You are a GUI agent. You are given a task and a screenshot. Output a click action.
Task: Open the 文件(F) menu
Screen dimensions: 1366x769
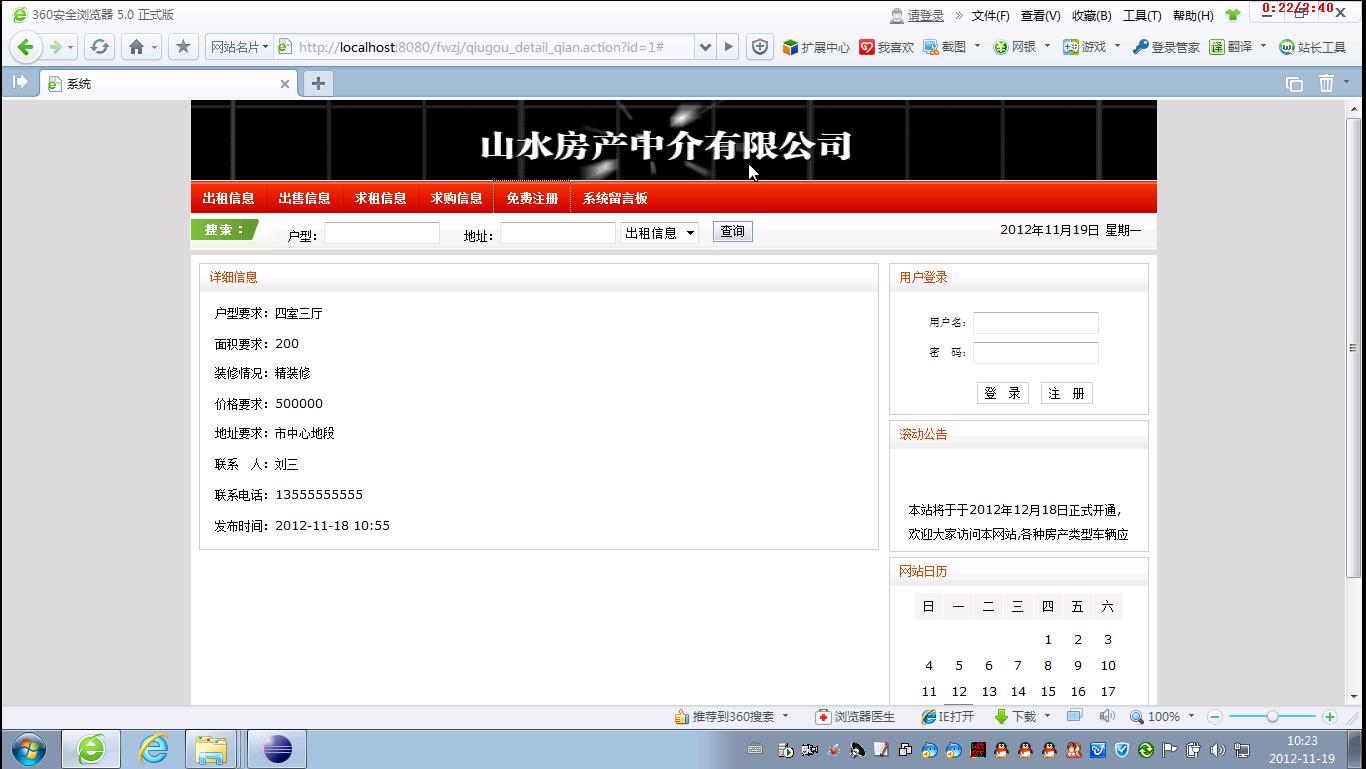[990, 15]
